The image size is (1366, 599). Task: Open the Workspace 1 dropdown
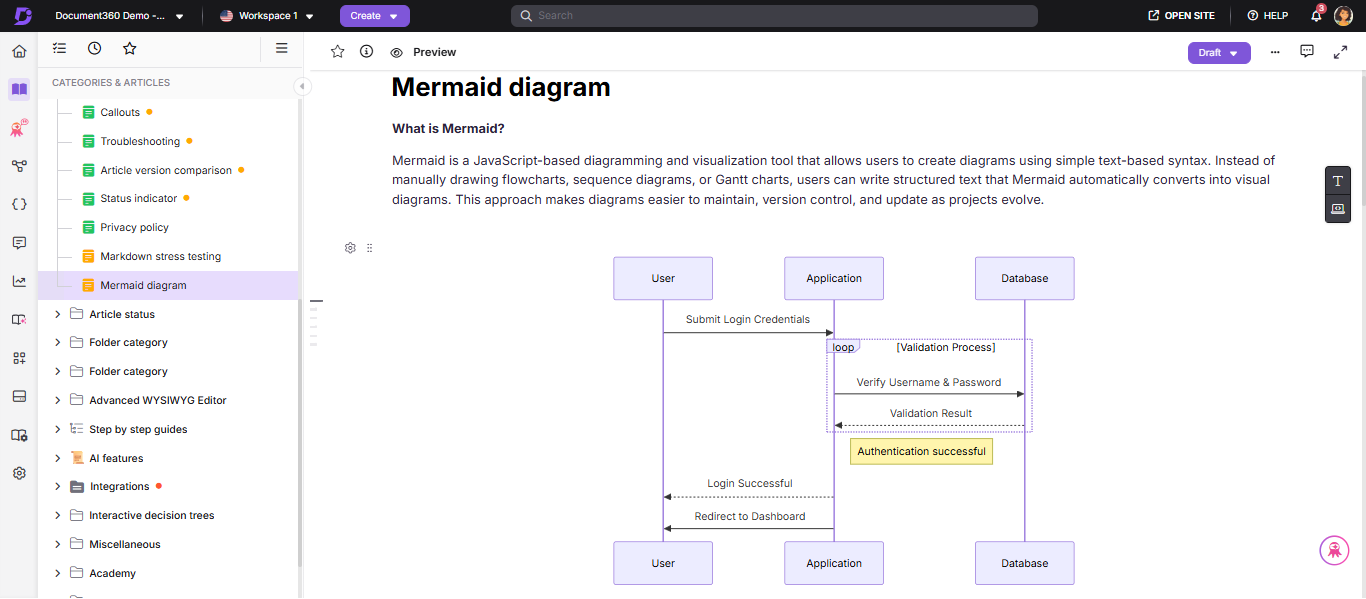coord(267,16)
